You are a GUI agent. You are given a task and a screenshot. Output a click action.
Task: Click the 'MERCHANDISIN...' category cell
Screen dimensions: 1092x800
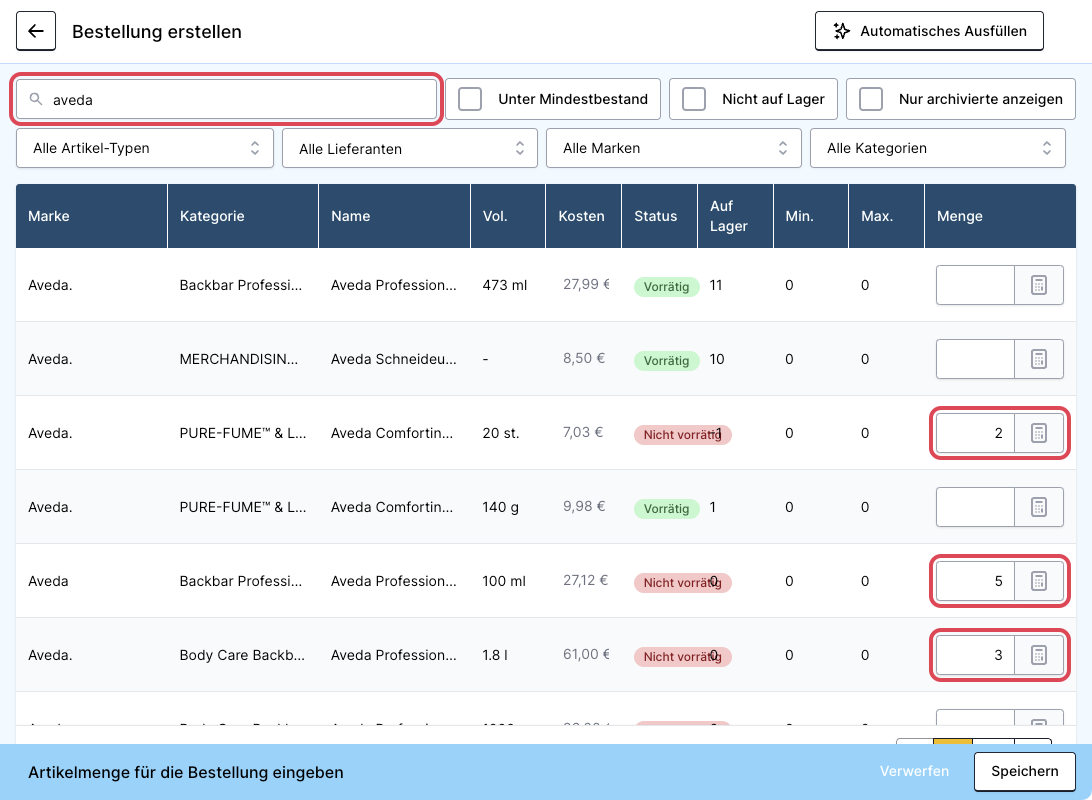pos(239,359)
